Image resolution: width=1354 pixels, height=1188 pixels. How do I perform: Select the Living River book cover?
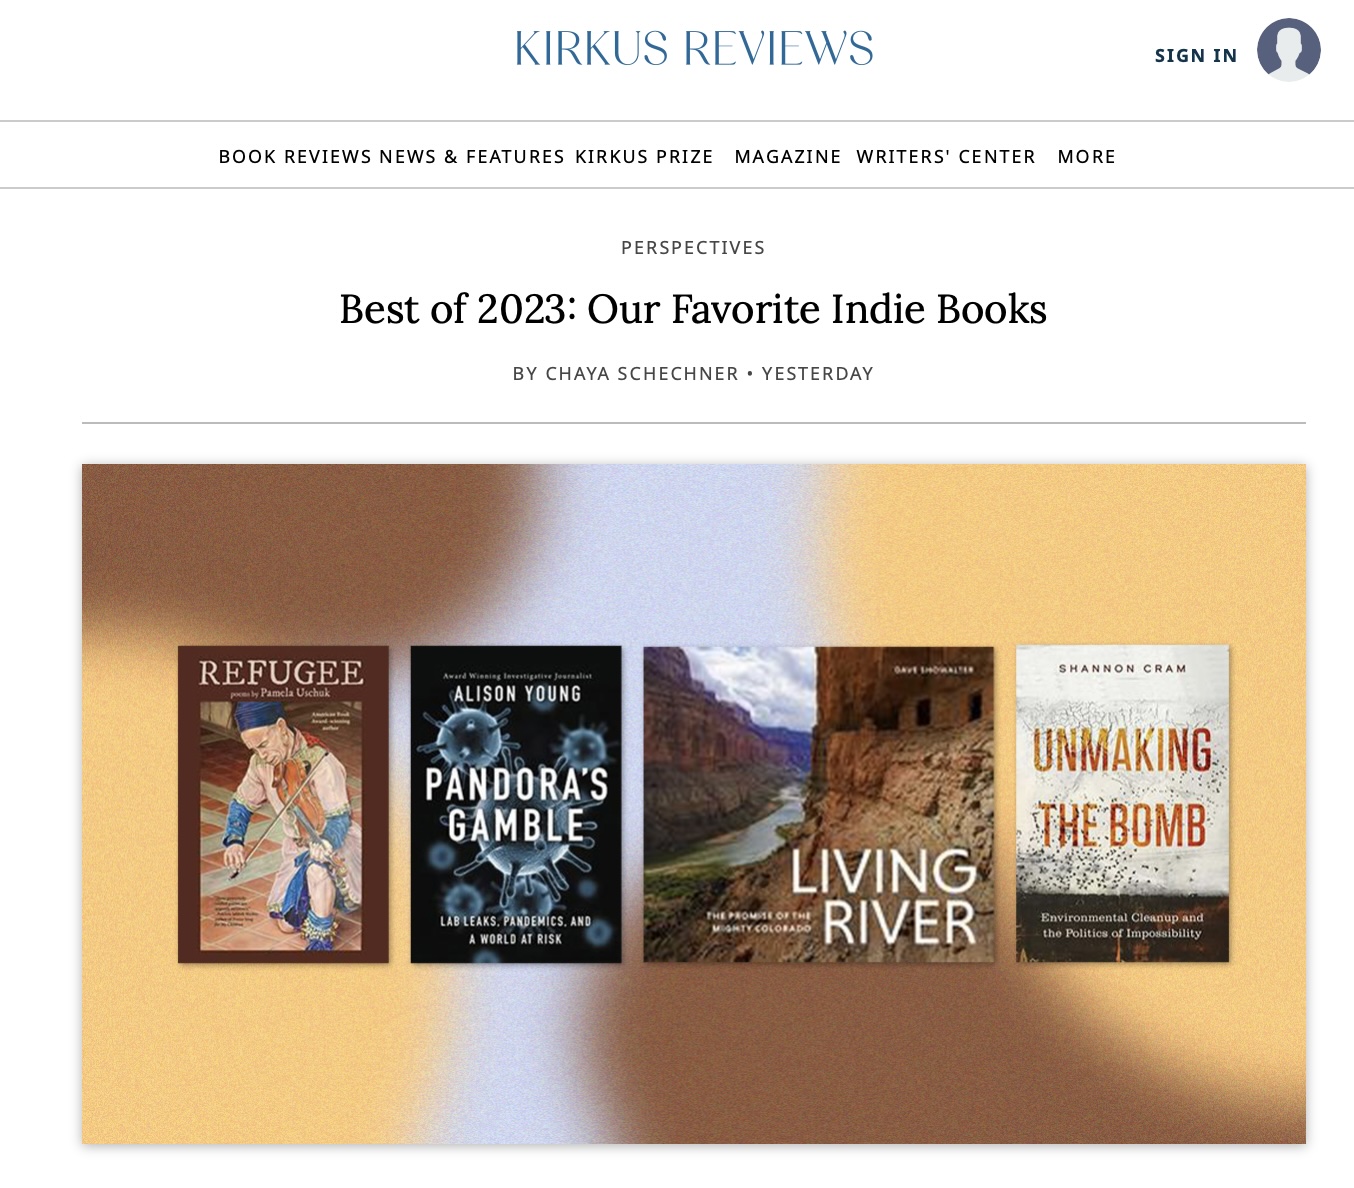click(819, 804)
